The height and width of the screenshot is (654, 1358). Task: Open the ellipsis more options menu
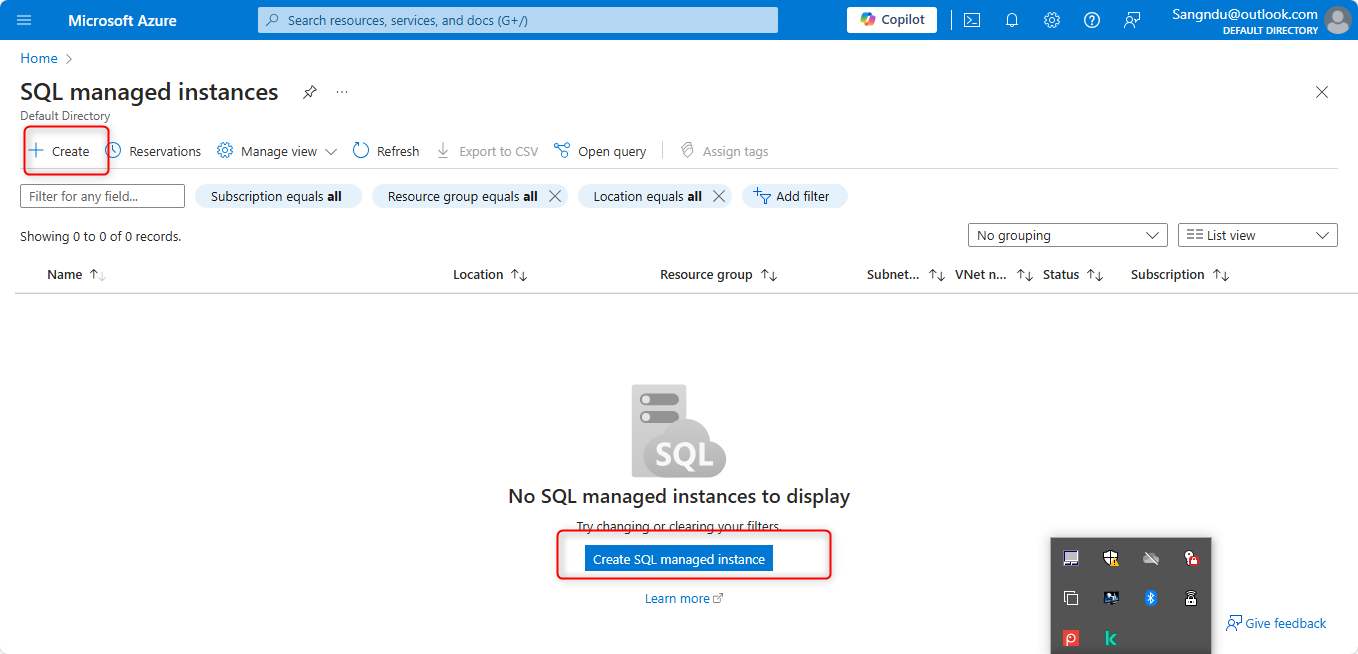coord(342,92)
